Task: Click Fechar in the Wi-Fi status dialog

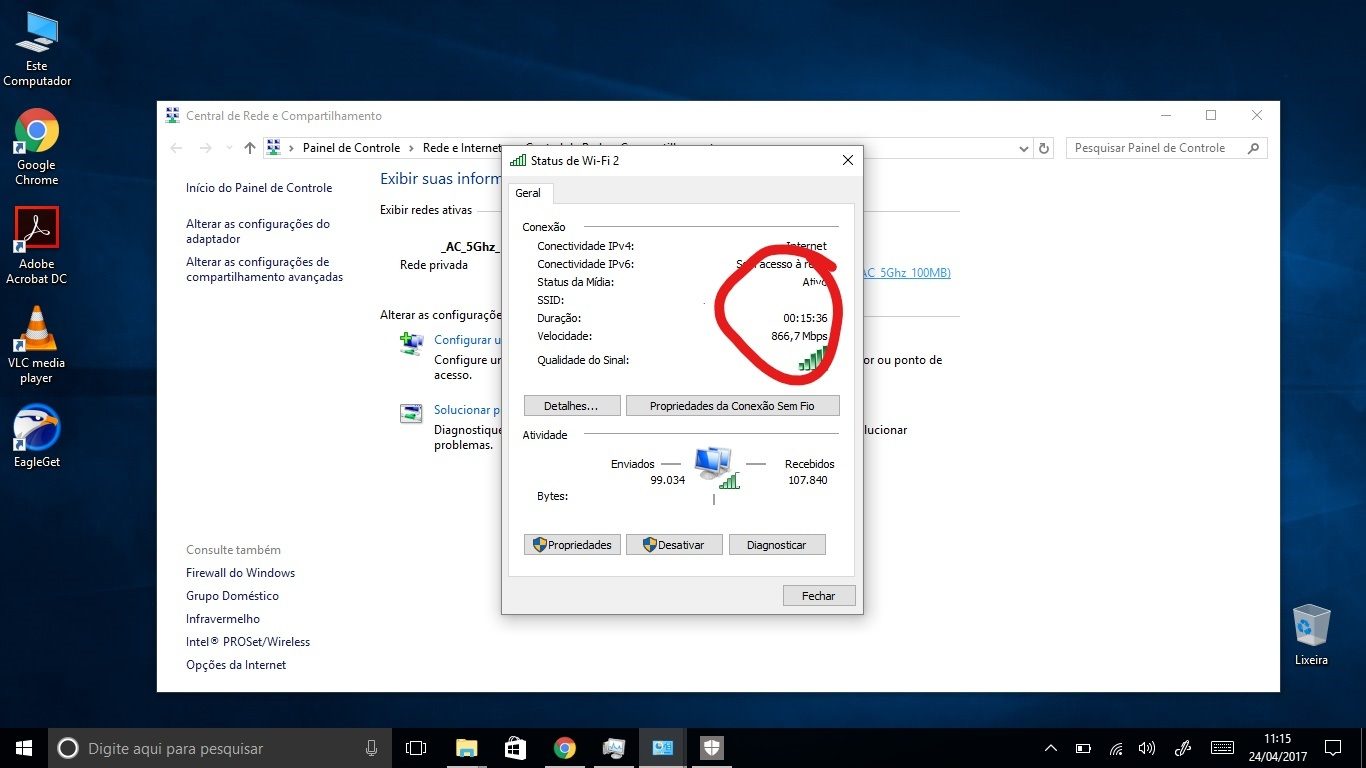Action: point(818,596)
